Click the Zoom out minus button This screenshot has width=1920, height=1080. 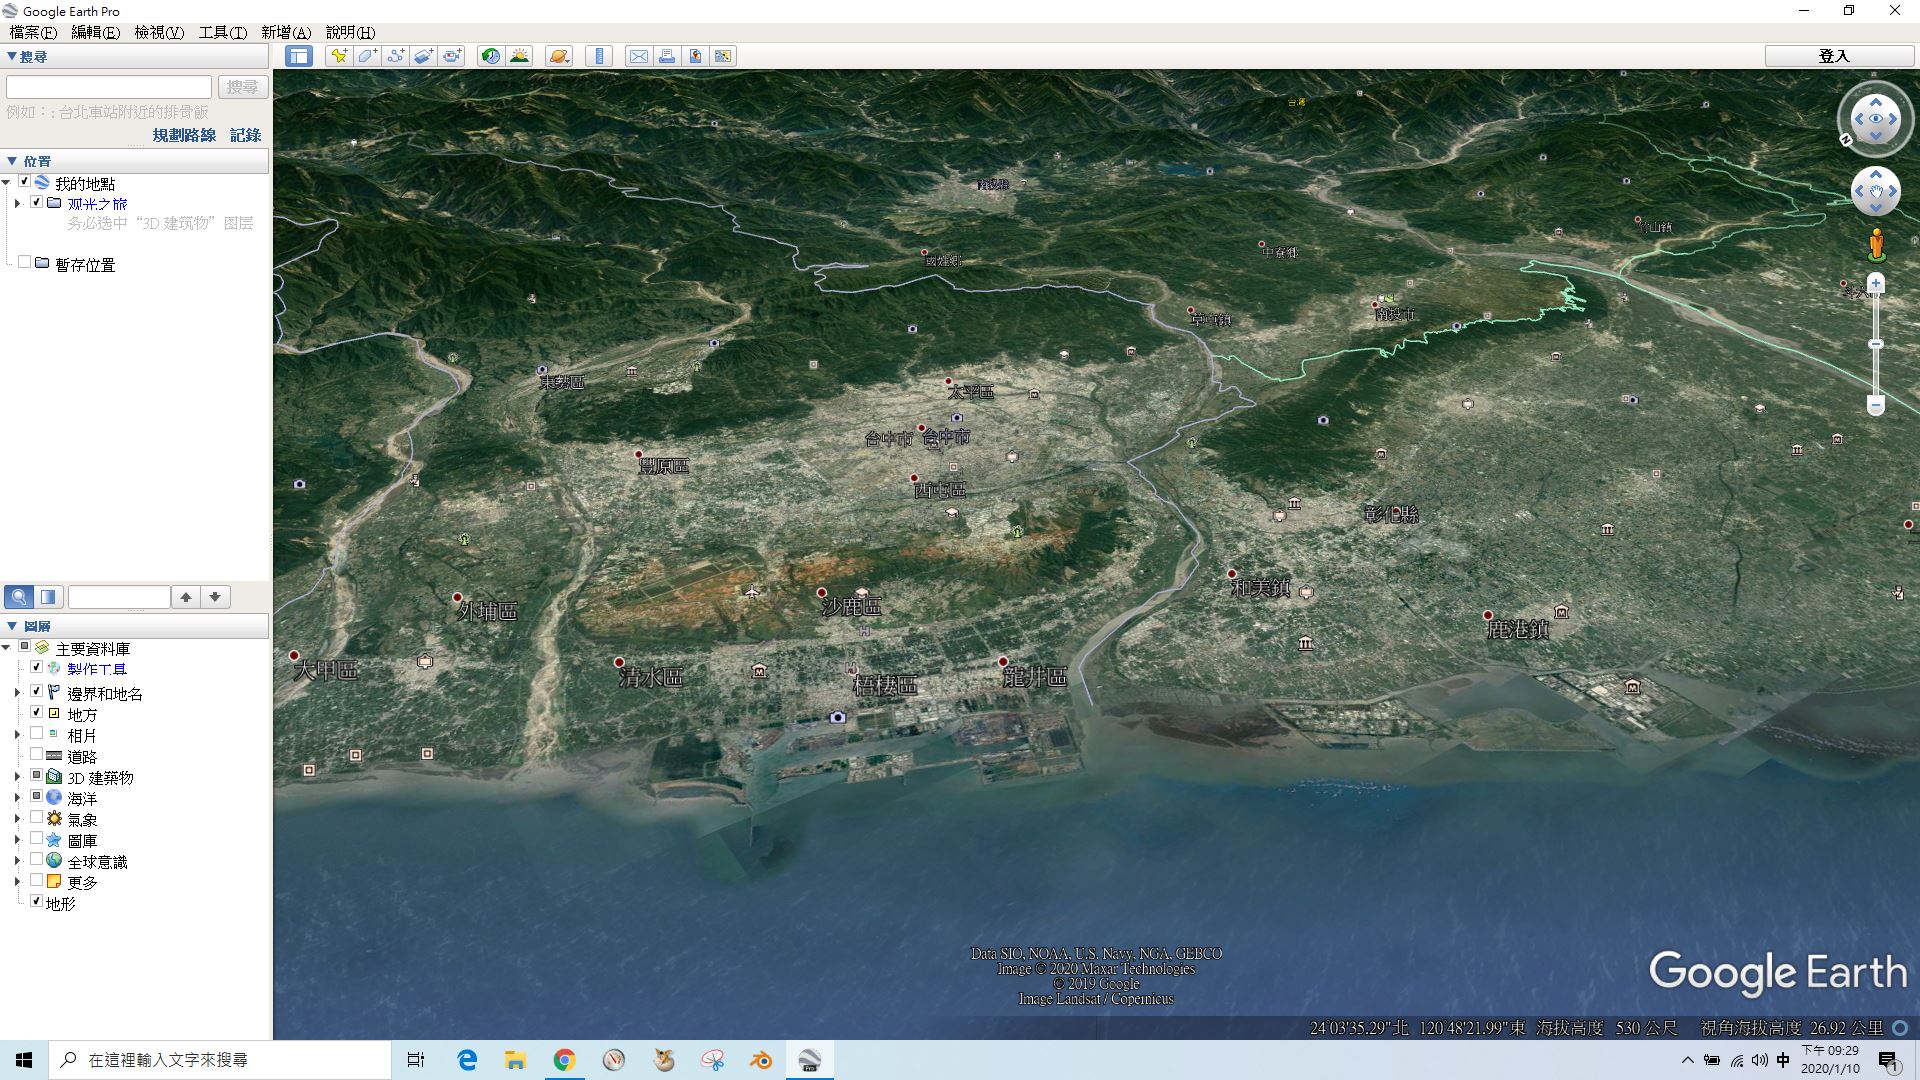point(1876,405)
